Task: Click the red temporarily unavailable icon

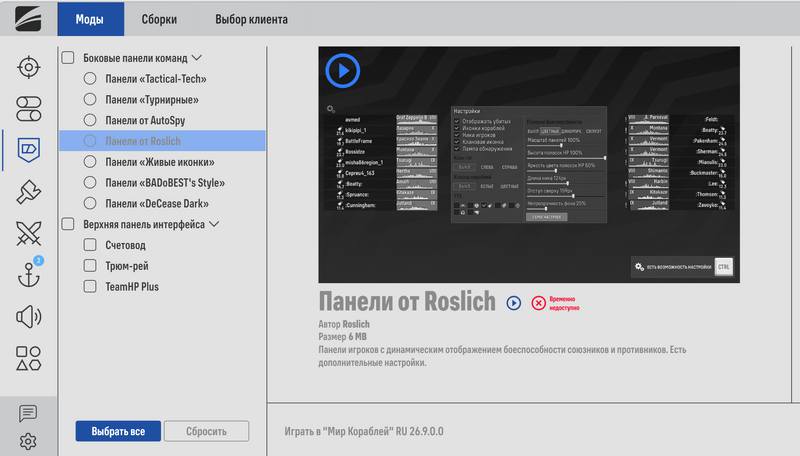Action: click(x=539, y=303)
